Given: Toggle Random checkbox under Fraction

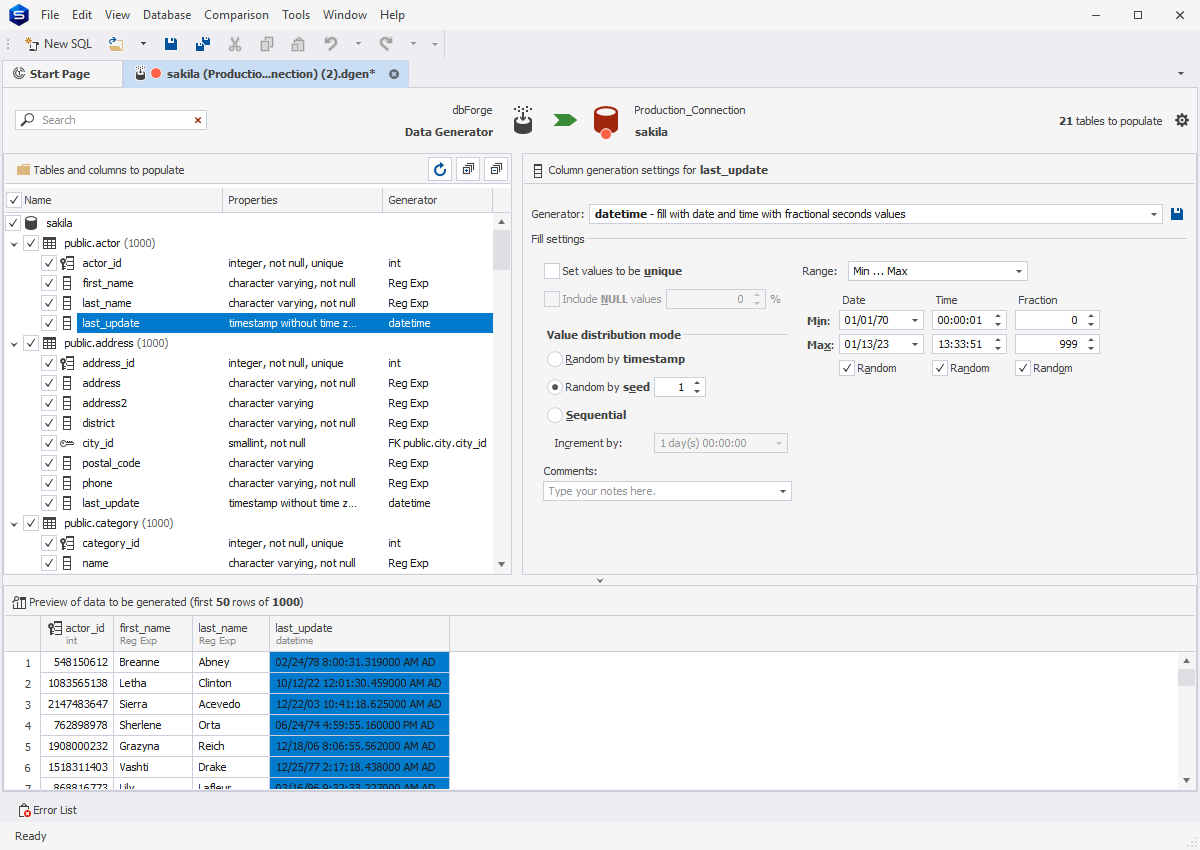Looking at the screenshot, I should pyautogui.click(x=1023, y=368).
